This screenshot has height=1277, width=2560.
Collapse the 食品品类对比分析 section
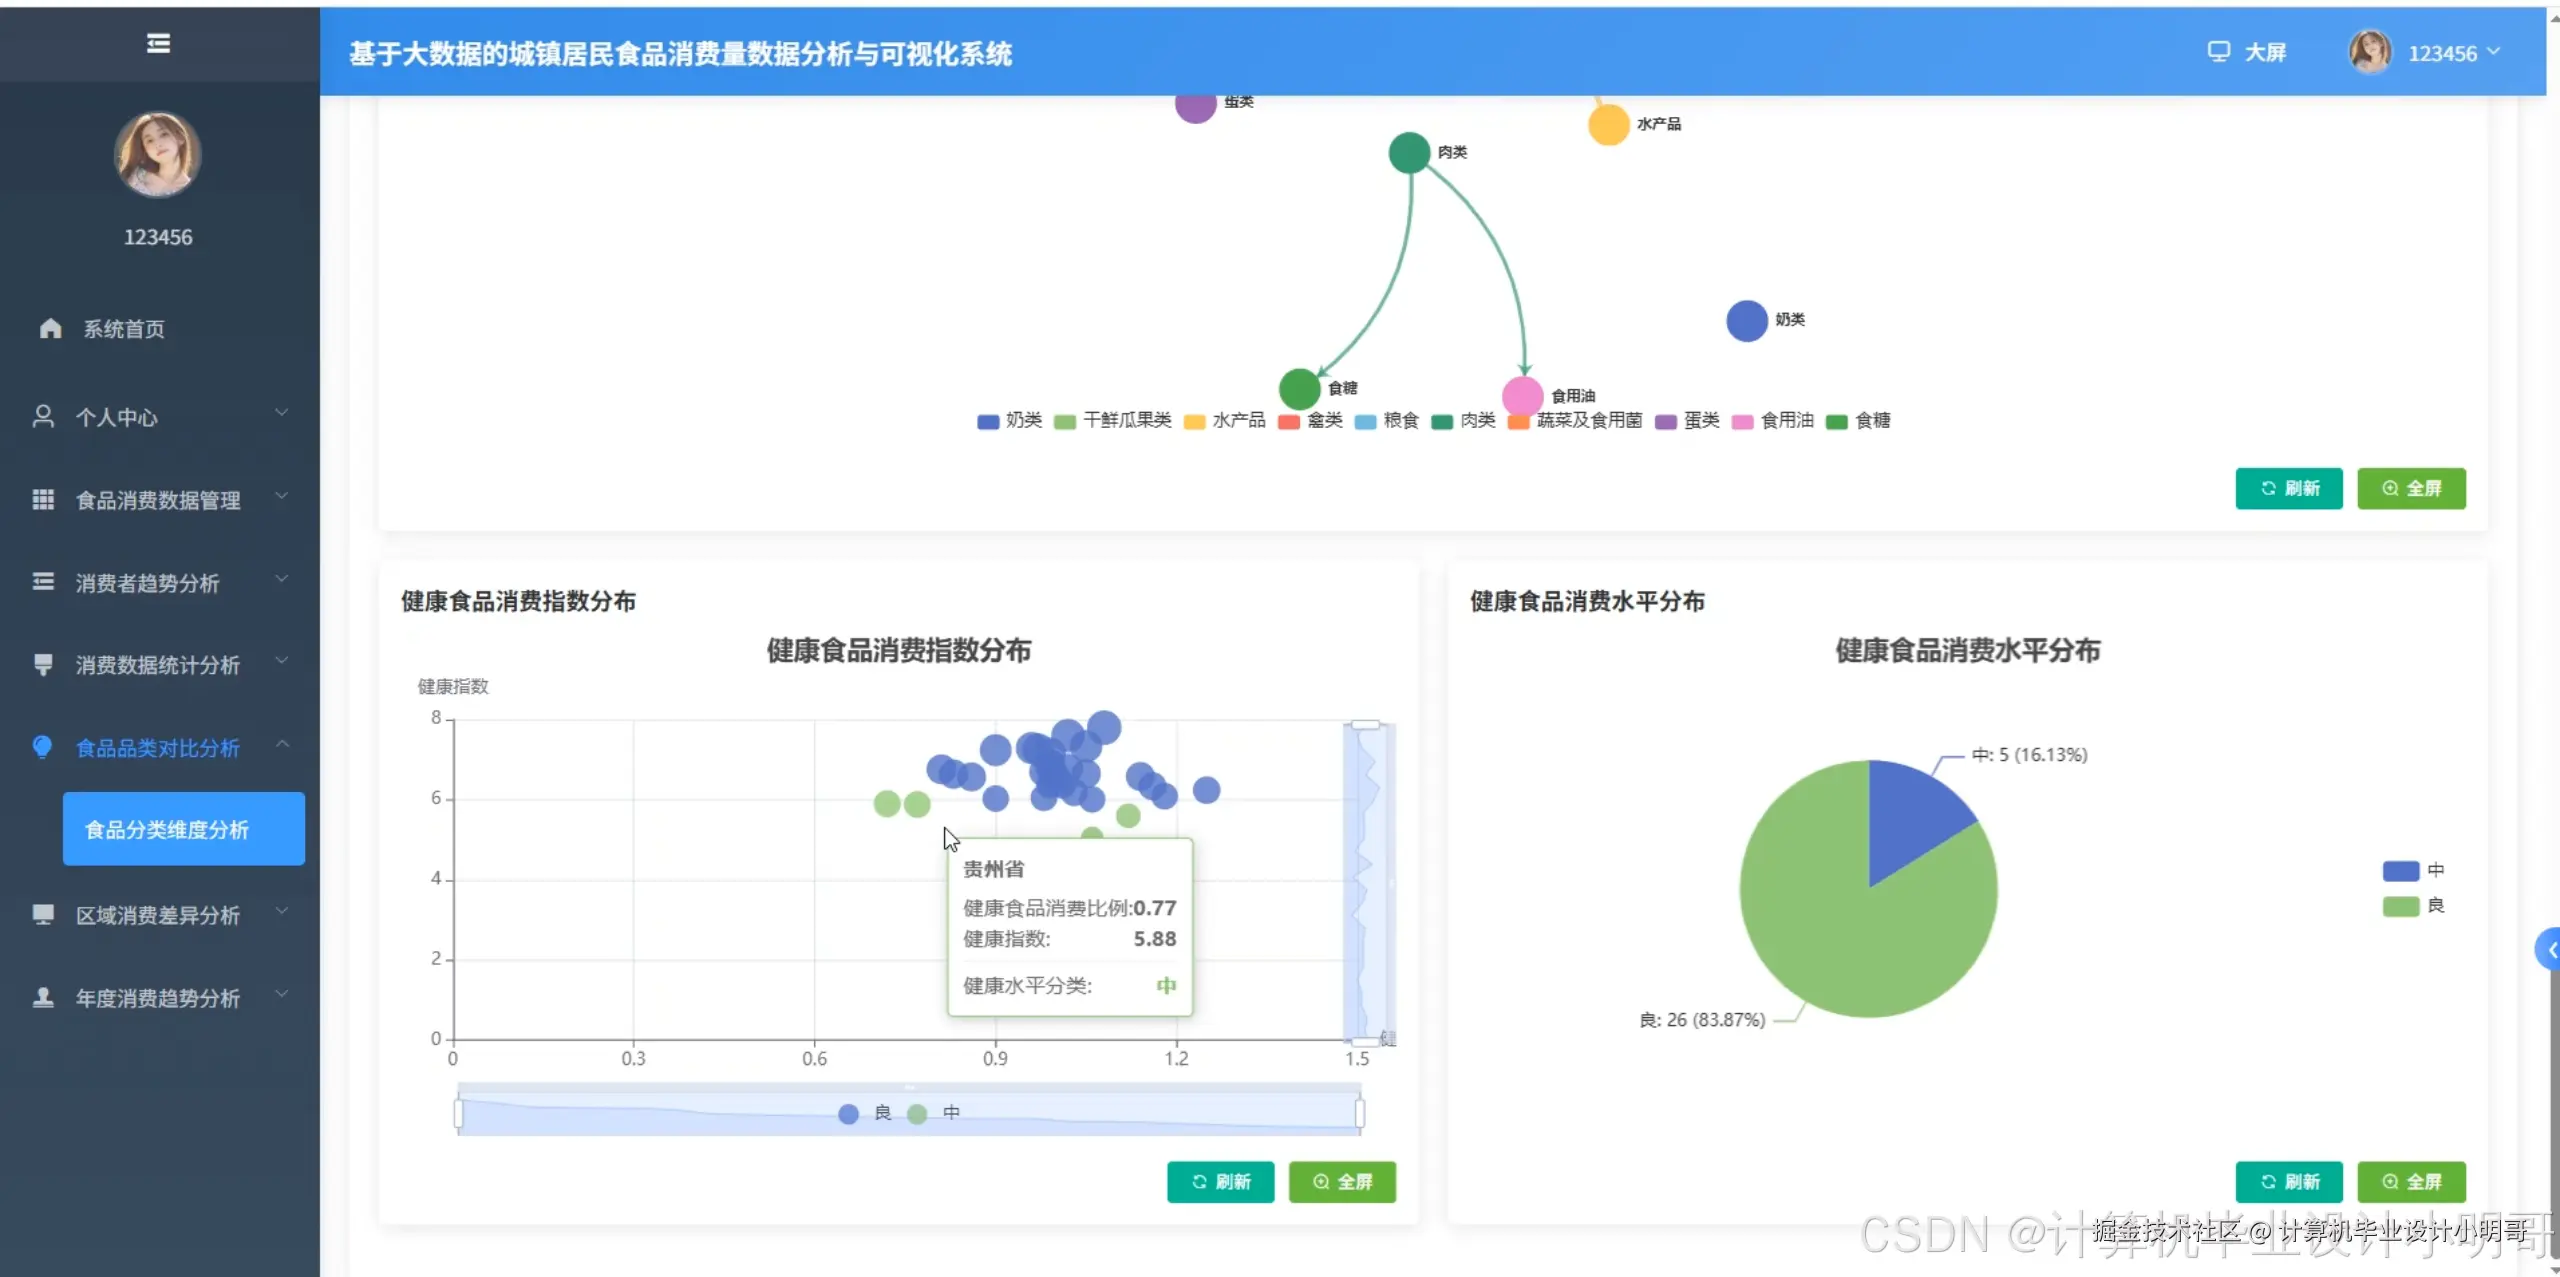pyautogui.click(x=156, y=747)
